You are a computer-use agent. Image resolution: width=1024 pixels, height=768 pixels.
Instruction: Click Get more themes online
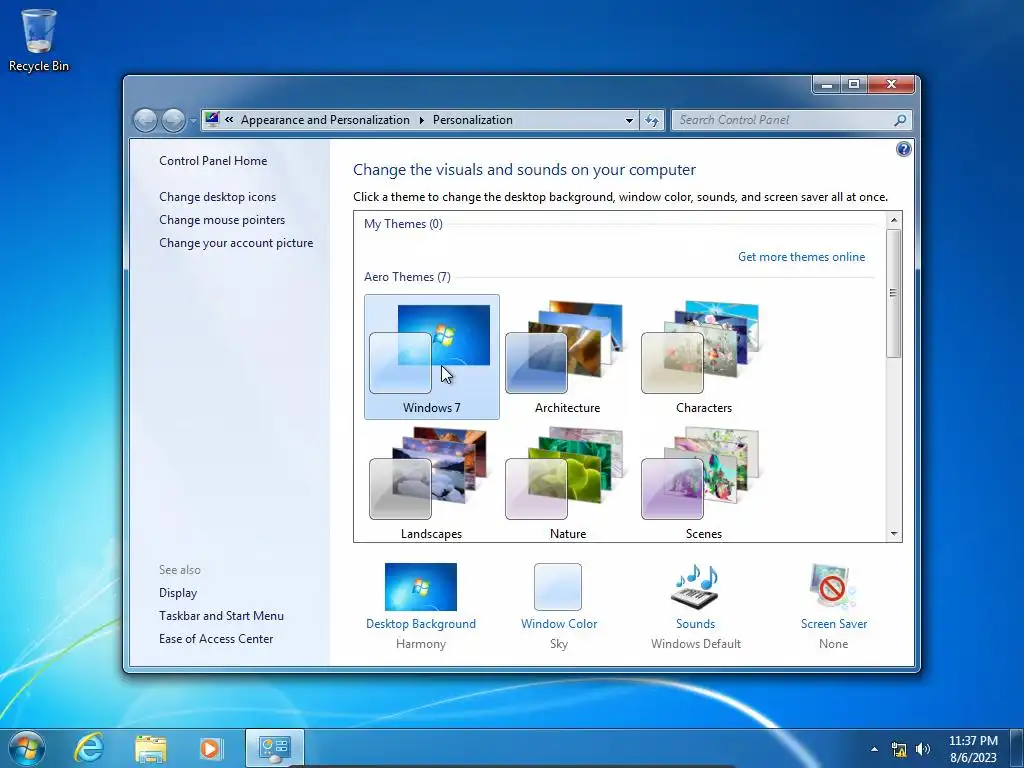(801, 257)
